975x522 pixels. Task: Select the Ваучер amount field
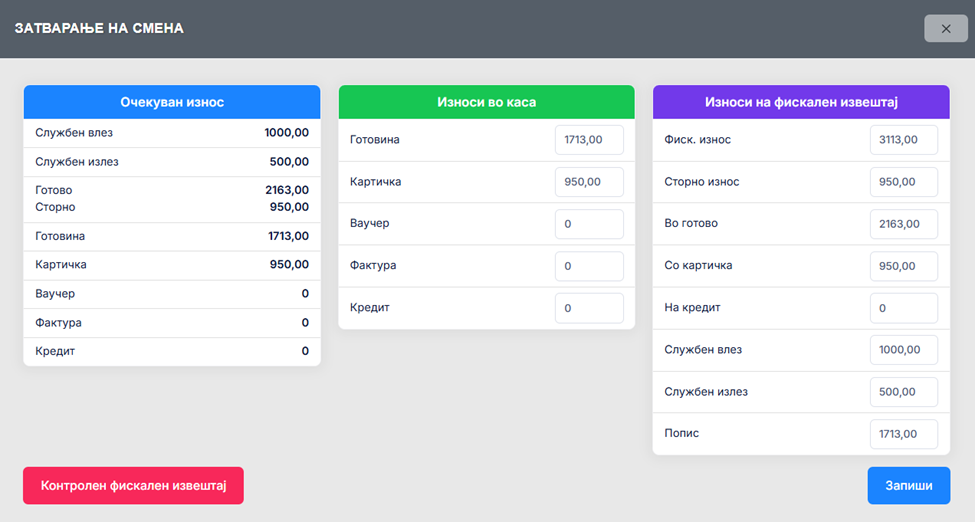tap(589, 224)
